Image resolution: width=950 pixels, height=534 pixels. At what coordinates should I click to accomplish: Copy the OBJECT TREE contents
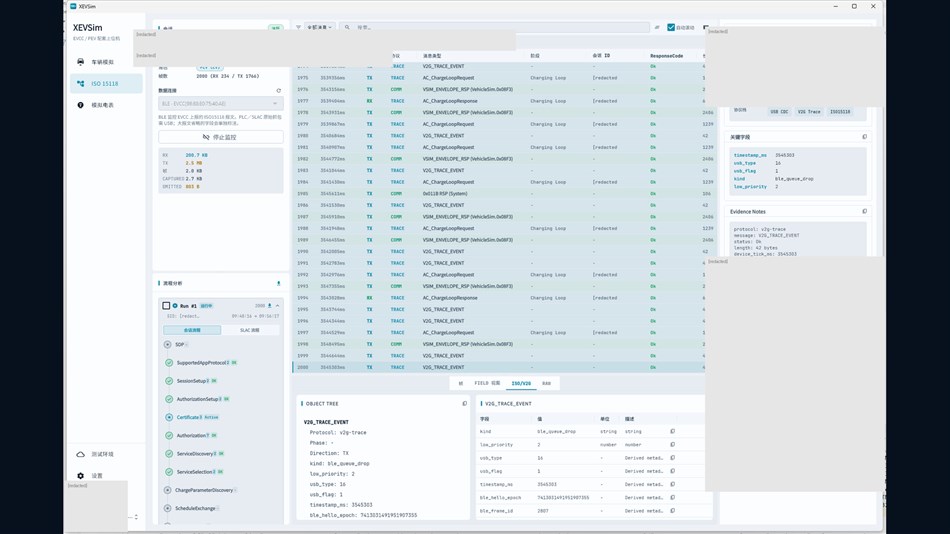(x=465, y=404)
